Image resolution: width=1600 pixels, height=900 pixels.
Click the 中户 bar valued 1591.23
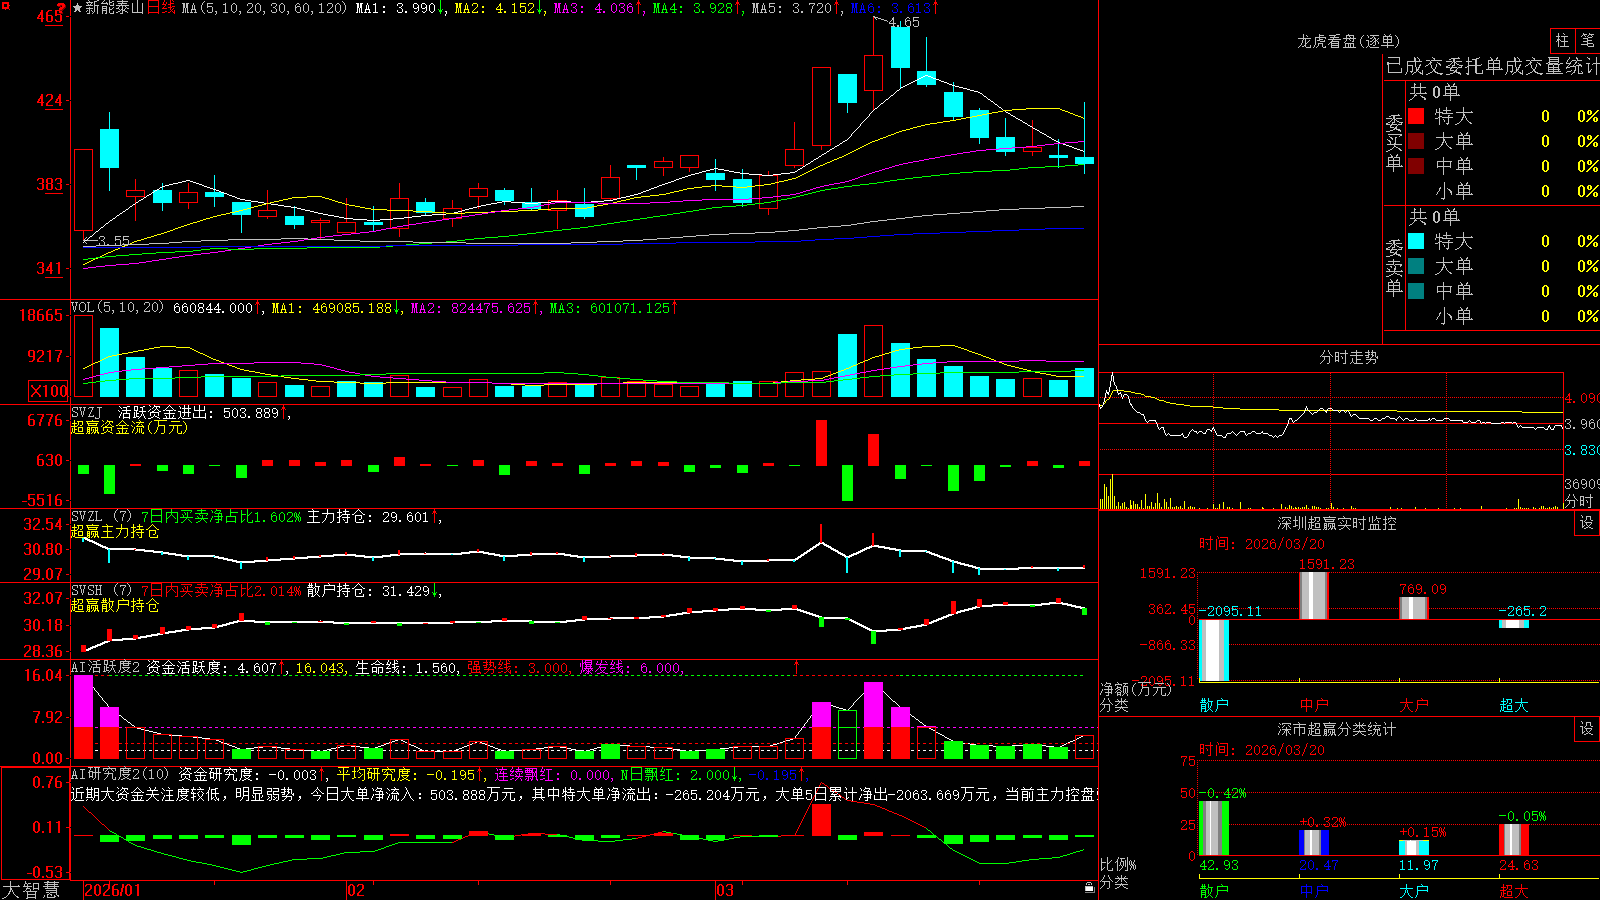pyautogui.click(x=1314, y=596)
